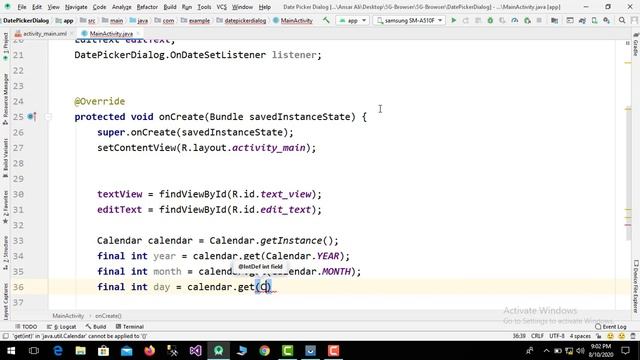Open the CRLF line separator selector

537,336
